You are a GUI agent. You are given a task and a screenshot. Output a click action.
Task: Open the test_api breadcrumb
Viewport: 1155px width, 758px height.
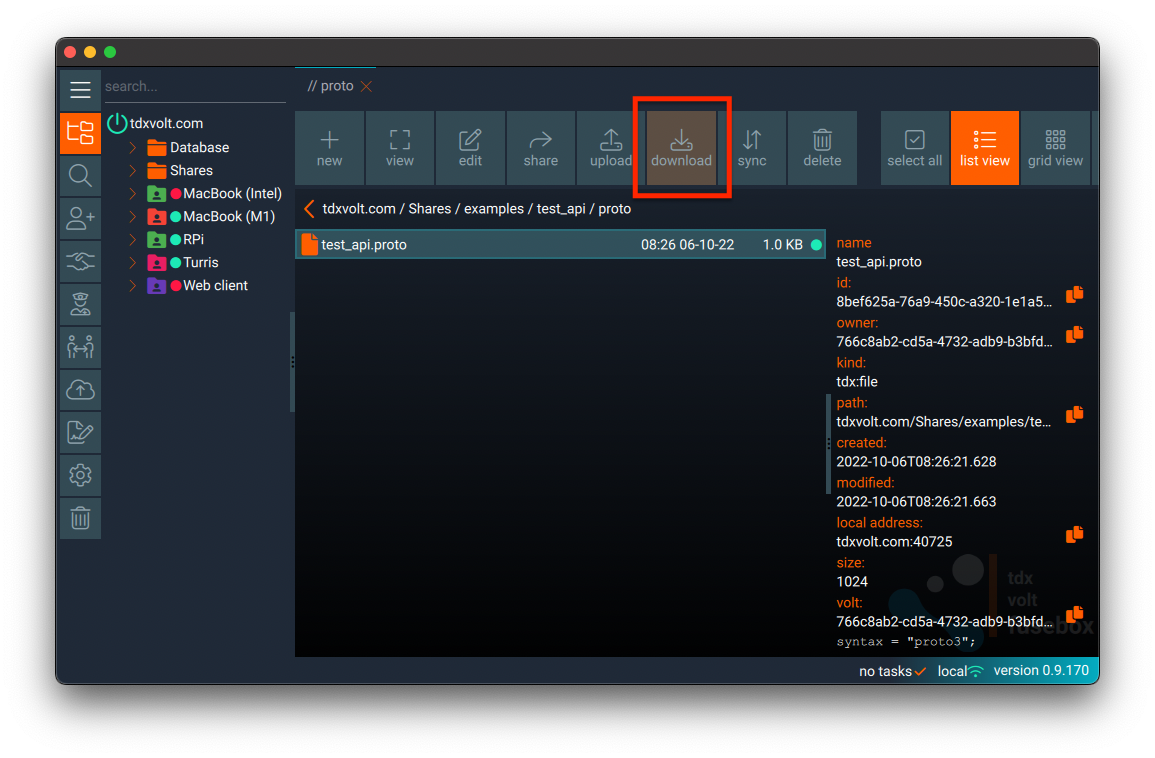[x=561, y=209]
